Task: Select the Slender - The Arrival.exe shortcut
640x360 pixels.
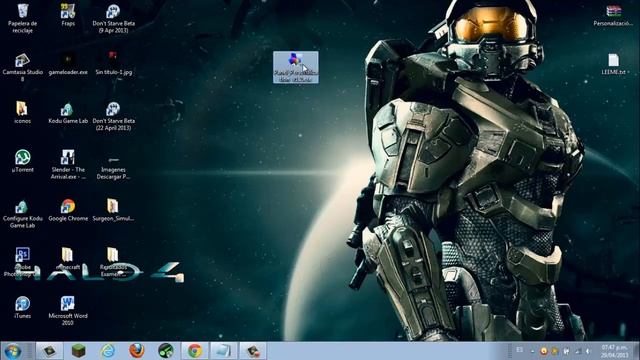Action: tap(68, 164)
